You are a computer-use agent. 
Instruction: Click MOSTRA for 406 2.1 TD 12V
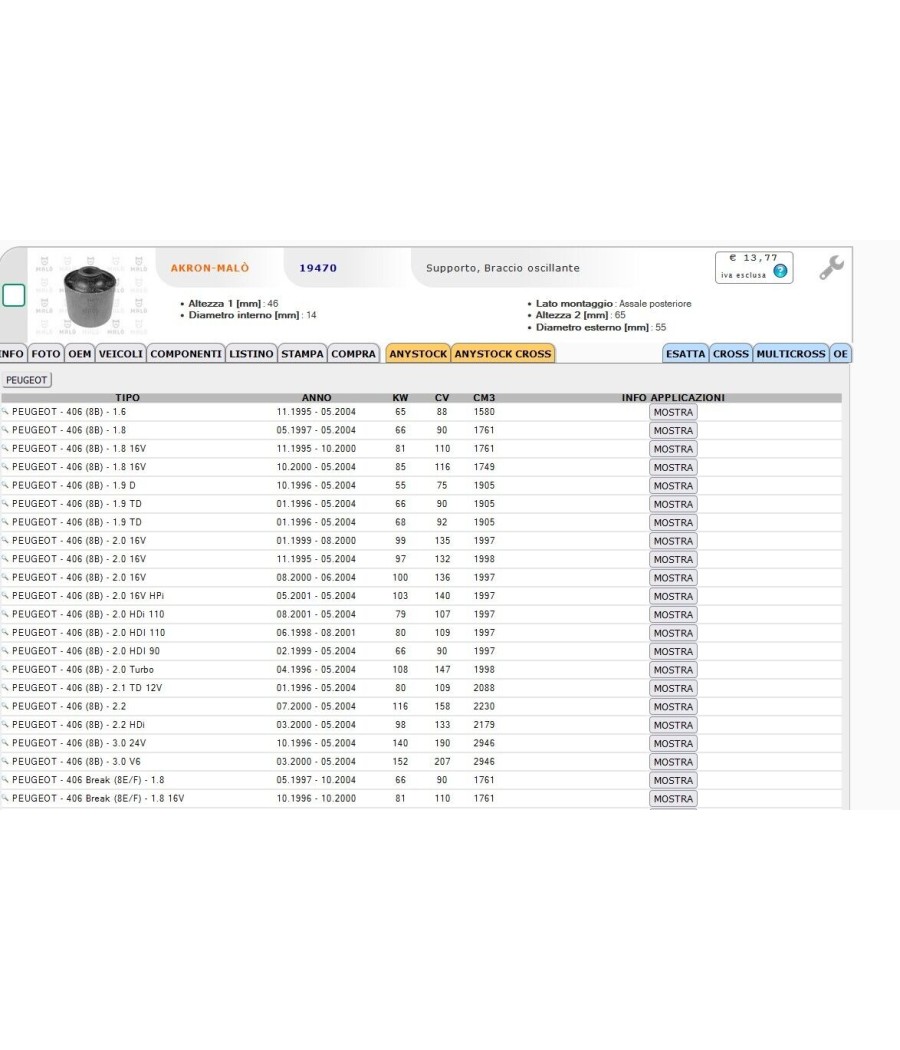point(673,688)
